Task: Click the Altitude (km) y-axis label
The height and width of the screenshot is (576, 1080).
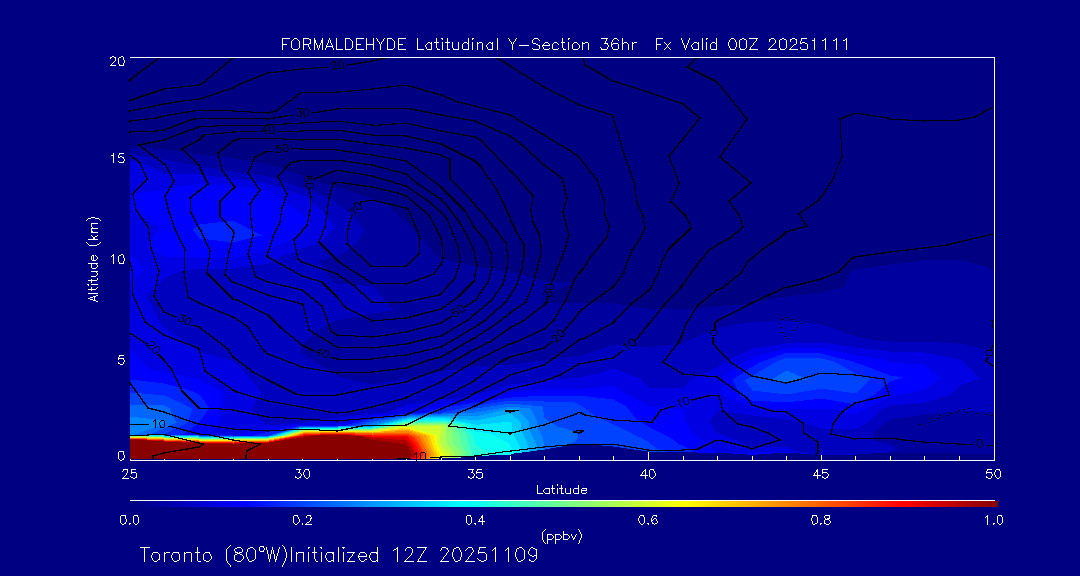Action: click(x=94, y=259)
